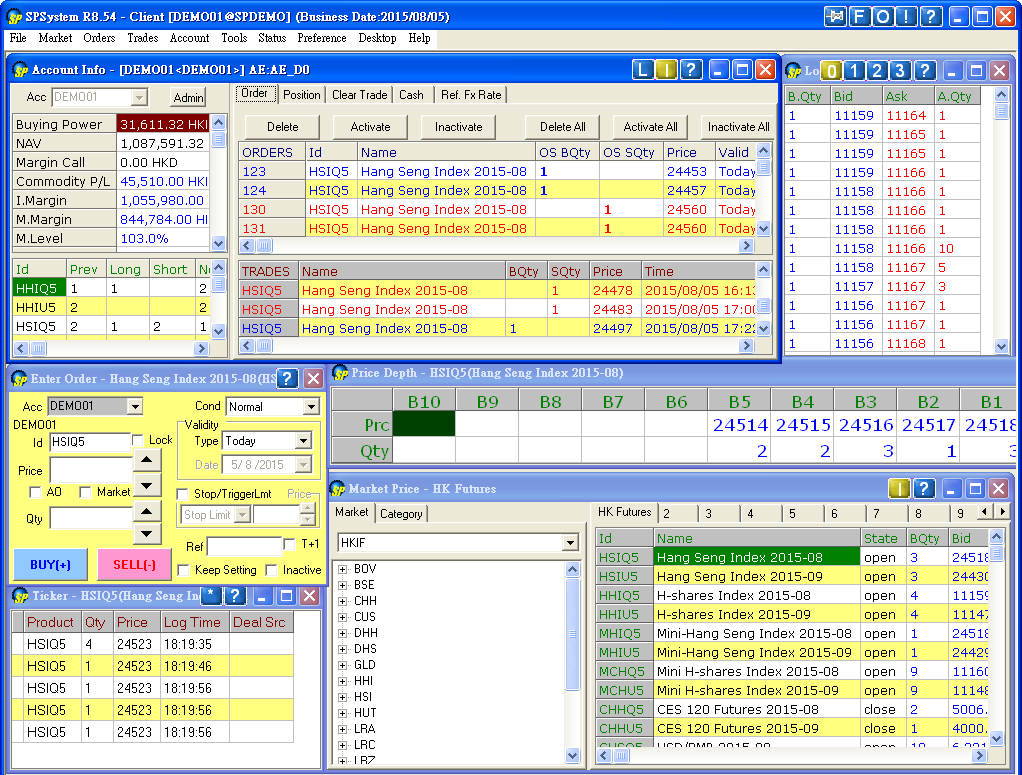Click help icon in Market Price window
The height and width of the screenshot is (775, 1022).
point(924,488)
